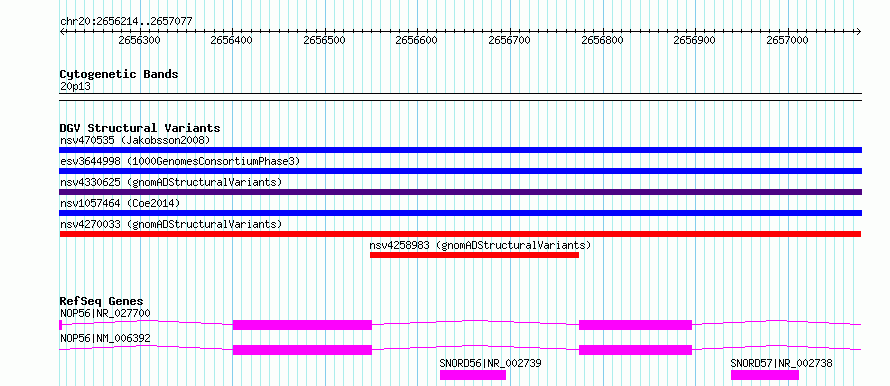Click the long red bar for nsv4270033

[x=460, y=234]
